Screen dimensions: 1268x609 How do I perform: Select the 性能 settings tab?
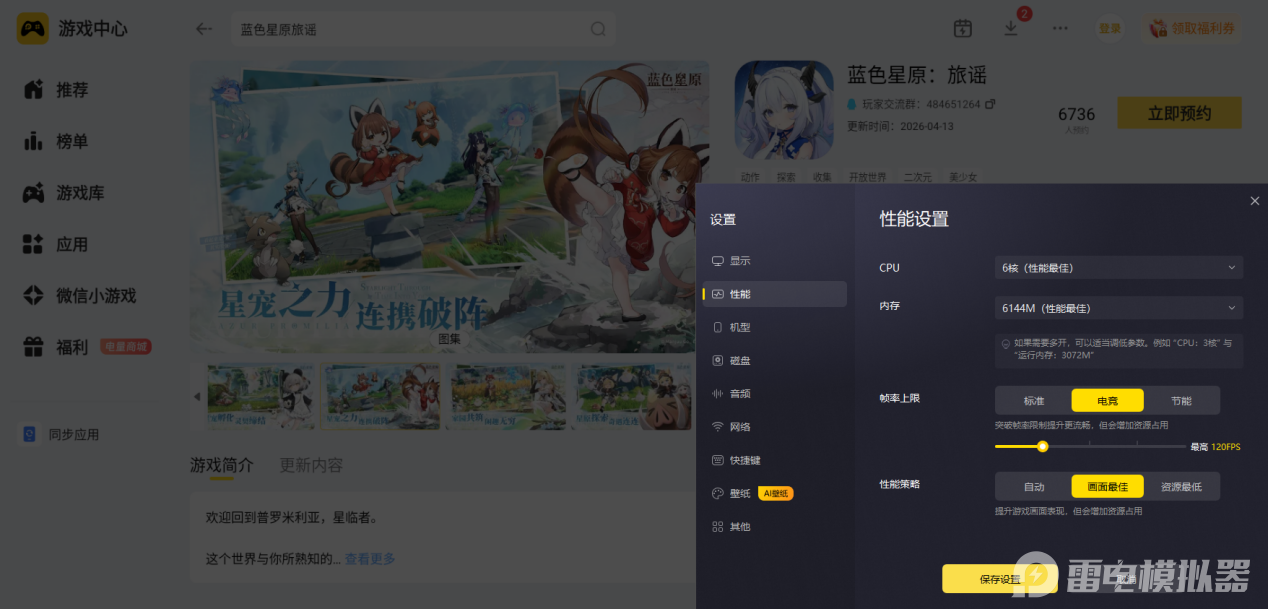pos(774,294)
